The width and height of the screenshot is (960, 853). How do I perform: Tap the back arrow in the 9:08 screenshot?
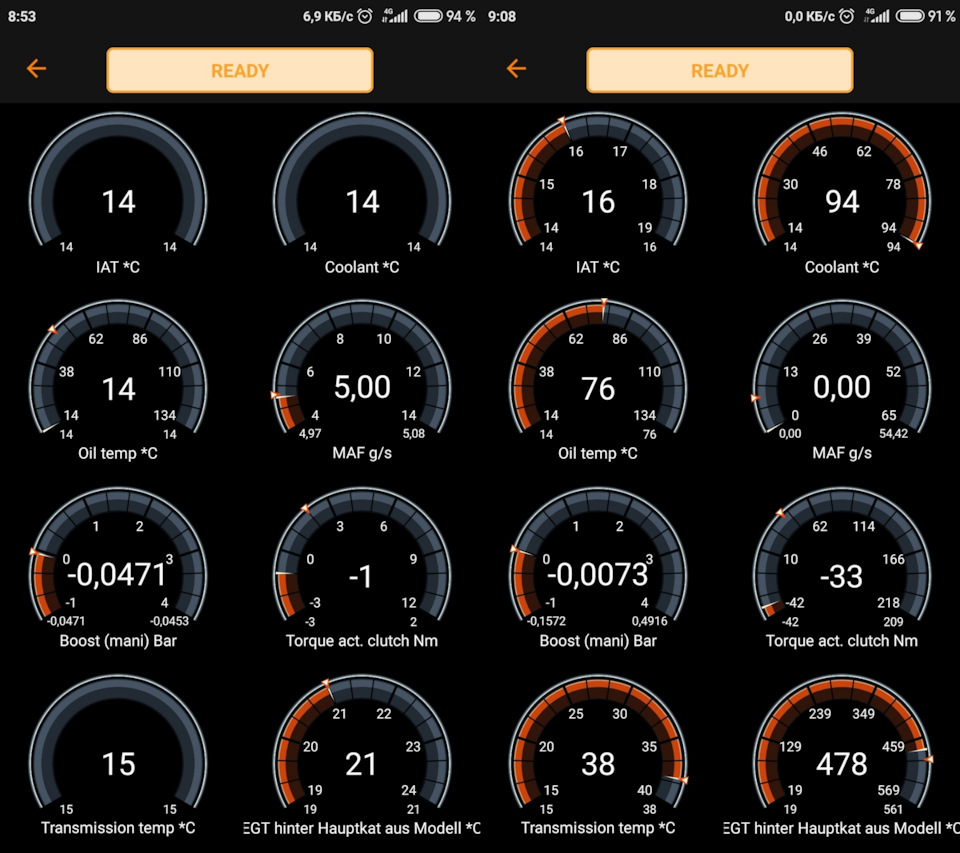[517, 69]
